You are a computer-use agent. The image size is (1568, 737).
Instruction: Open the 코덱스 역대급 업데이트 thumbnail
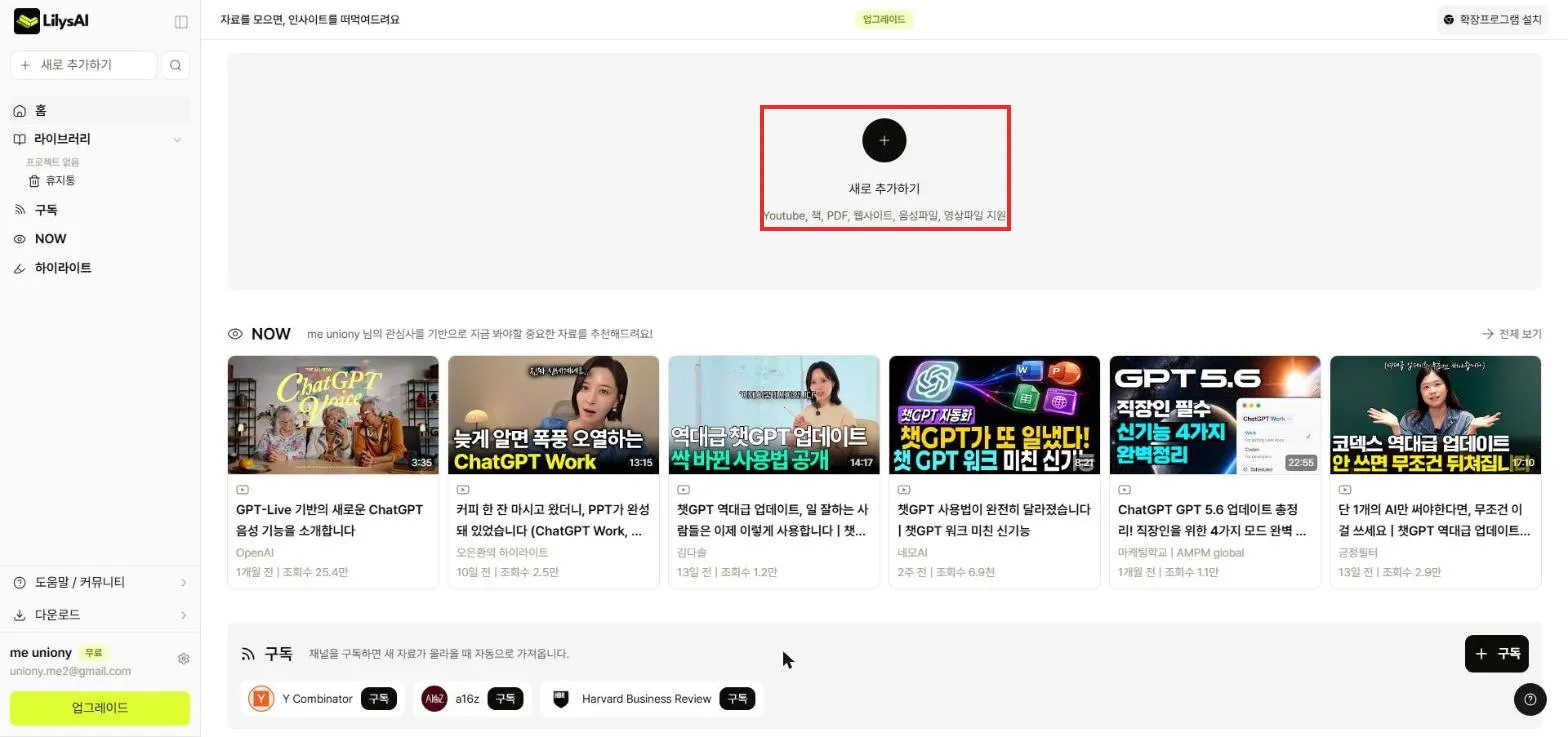(x=1436, y=415)
